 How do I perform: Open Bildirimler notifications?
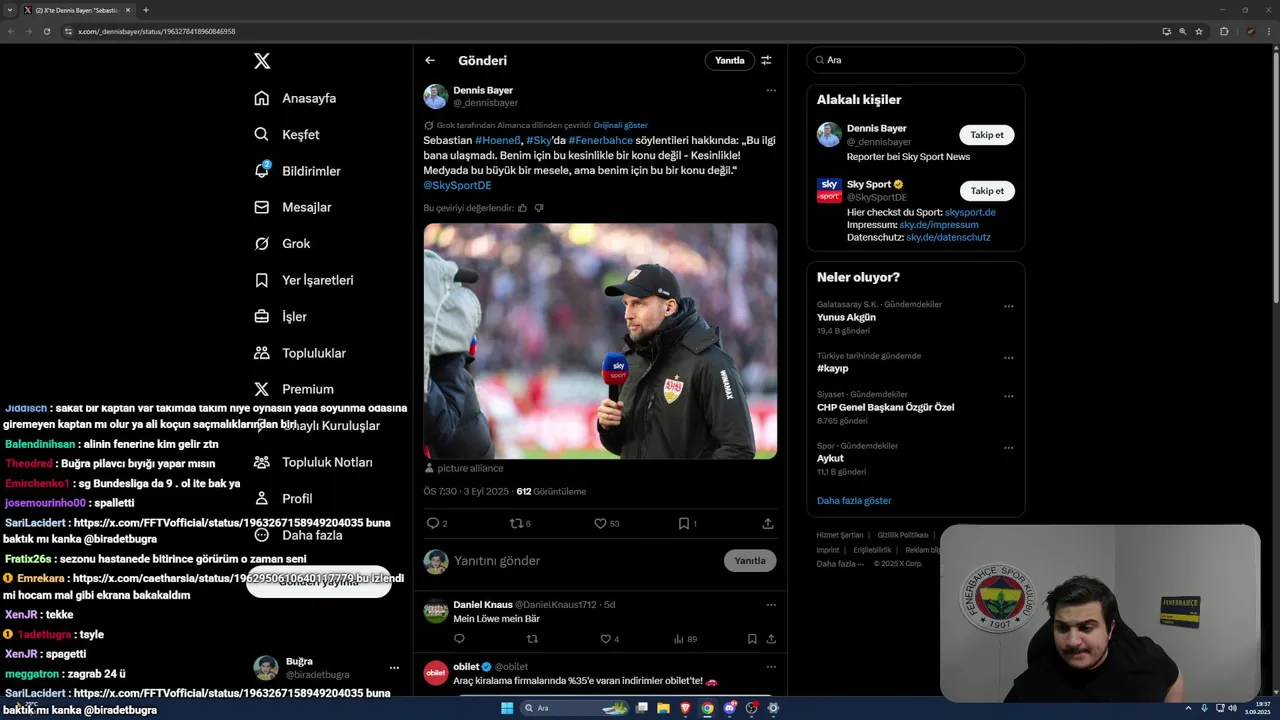tap(298, 171)
